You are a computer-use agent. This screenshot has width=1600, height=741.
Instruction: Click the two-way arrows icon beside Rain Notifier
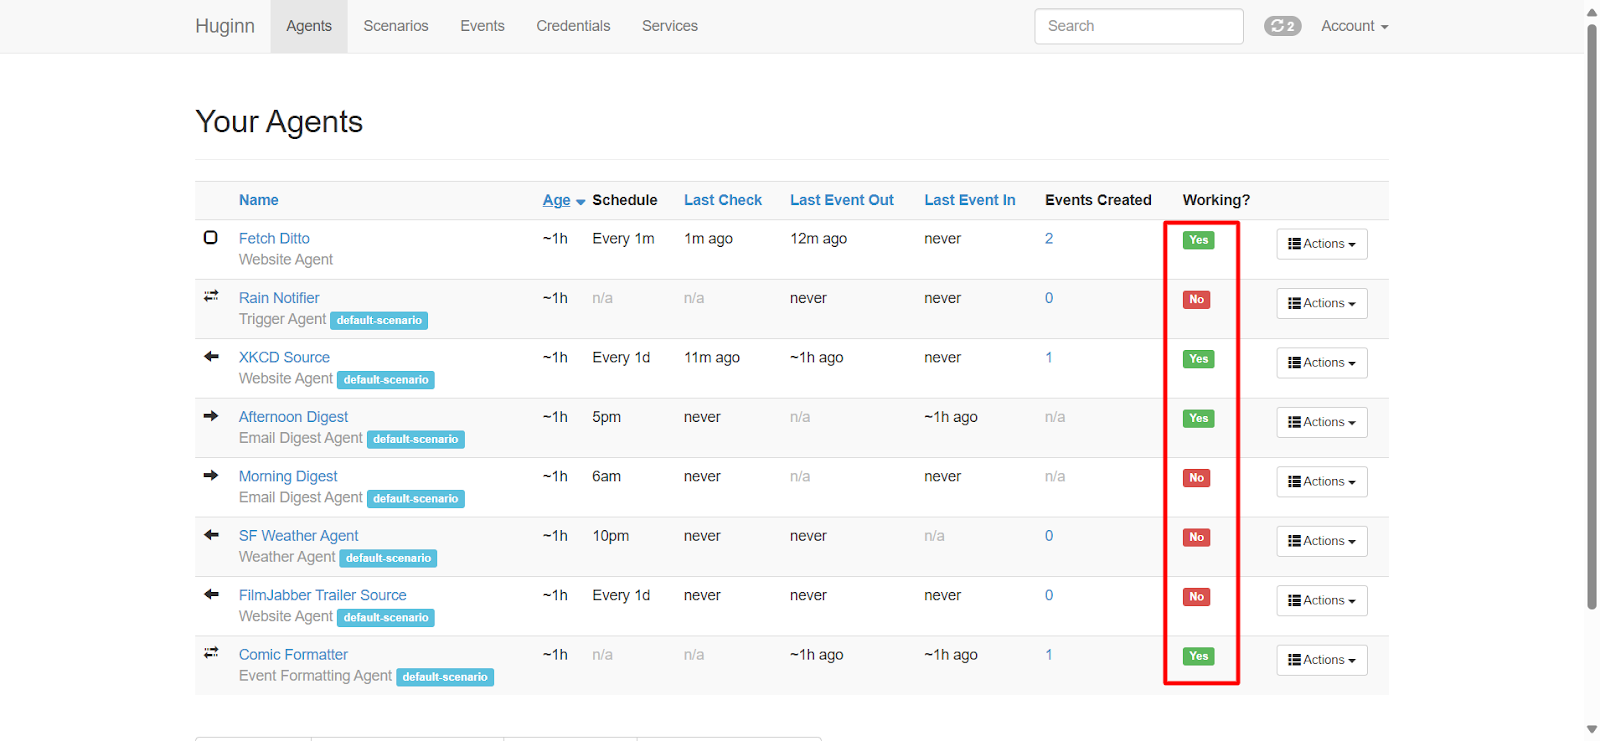pos(211,296)
